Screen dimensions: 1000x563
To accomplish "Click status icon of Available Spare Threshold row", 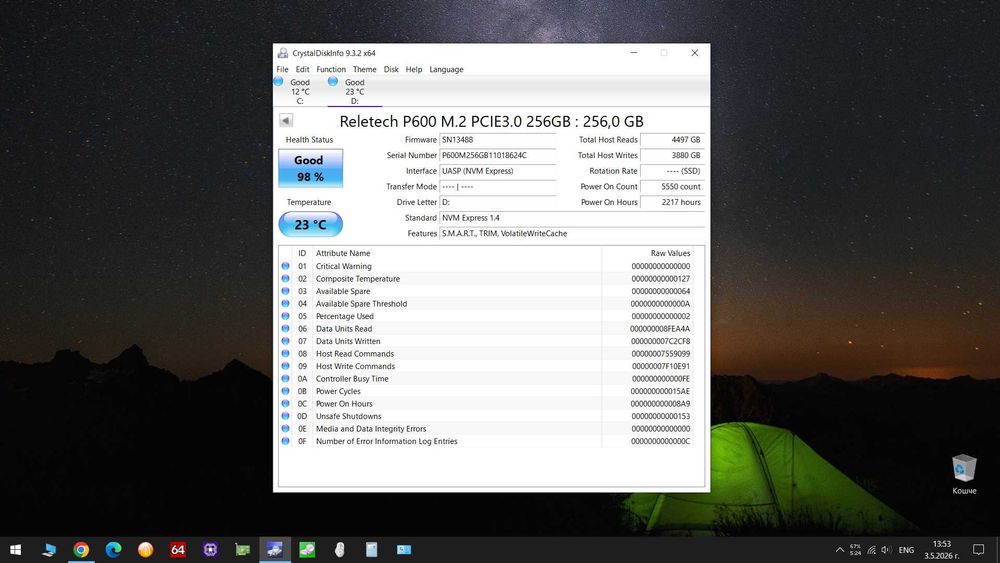I will (286, 303).
